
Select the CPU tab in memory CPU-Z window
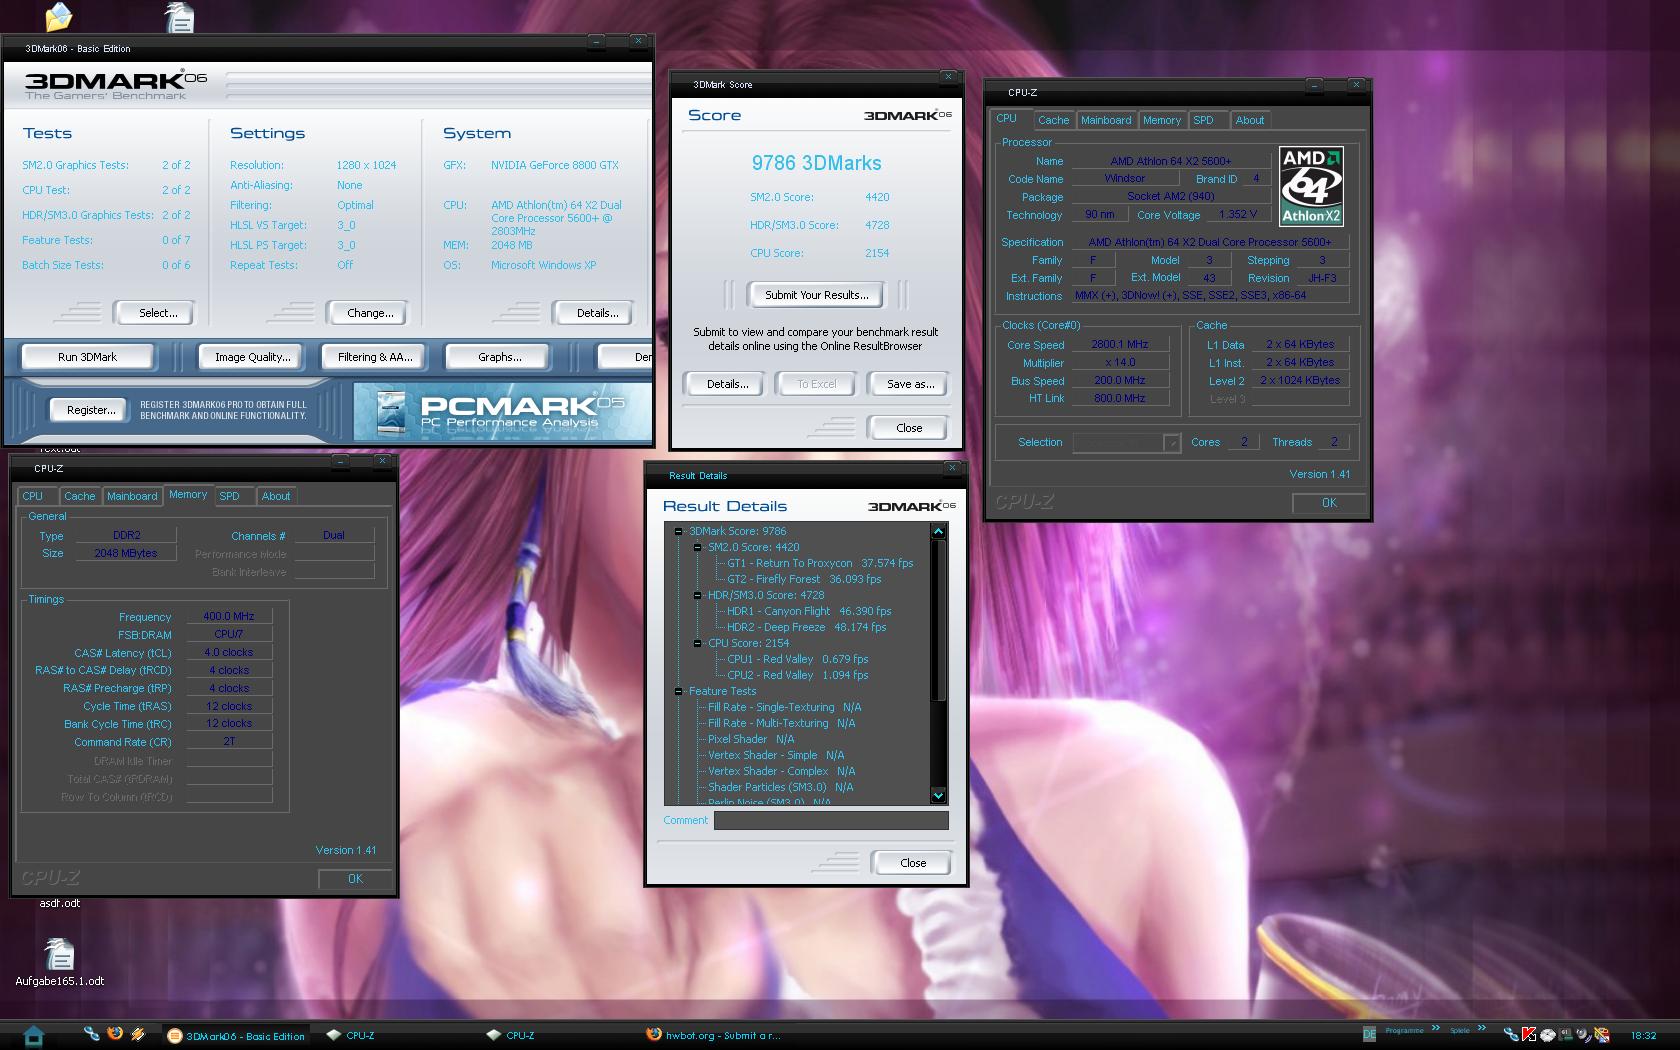pyautogui.click(x=33, y=496)
